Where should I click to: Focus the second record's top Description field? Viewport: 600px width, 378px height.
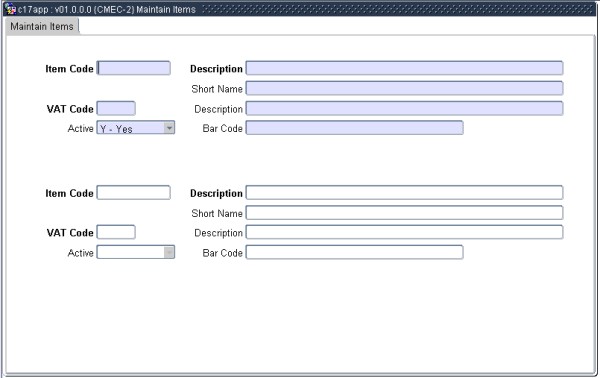point(404,192)
